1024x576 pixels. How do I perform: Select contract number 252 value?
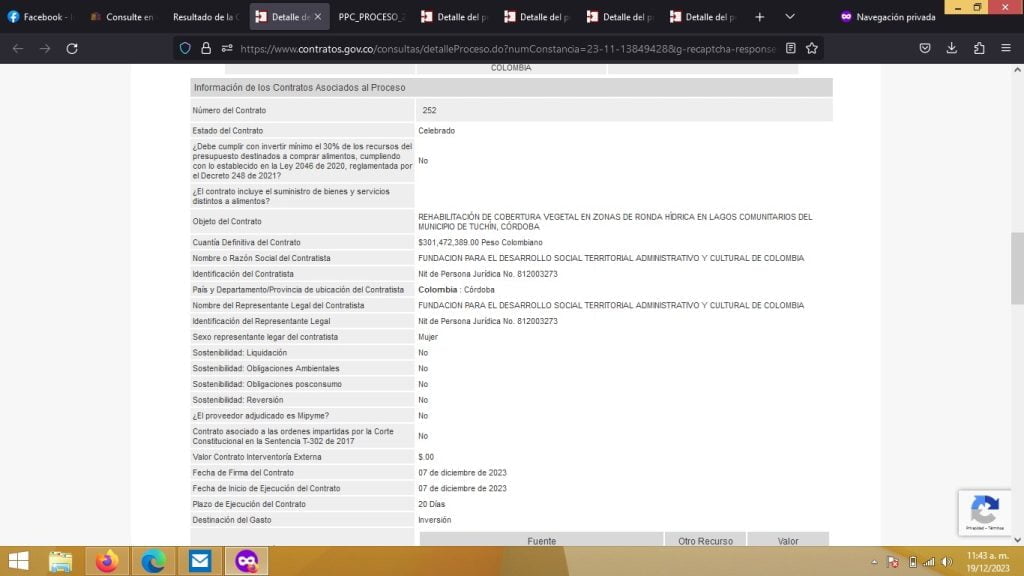(429, 110)
